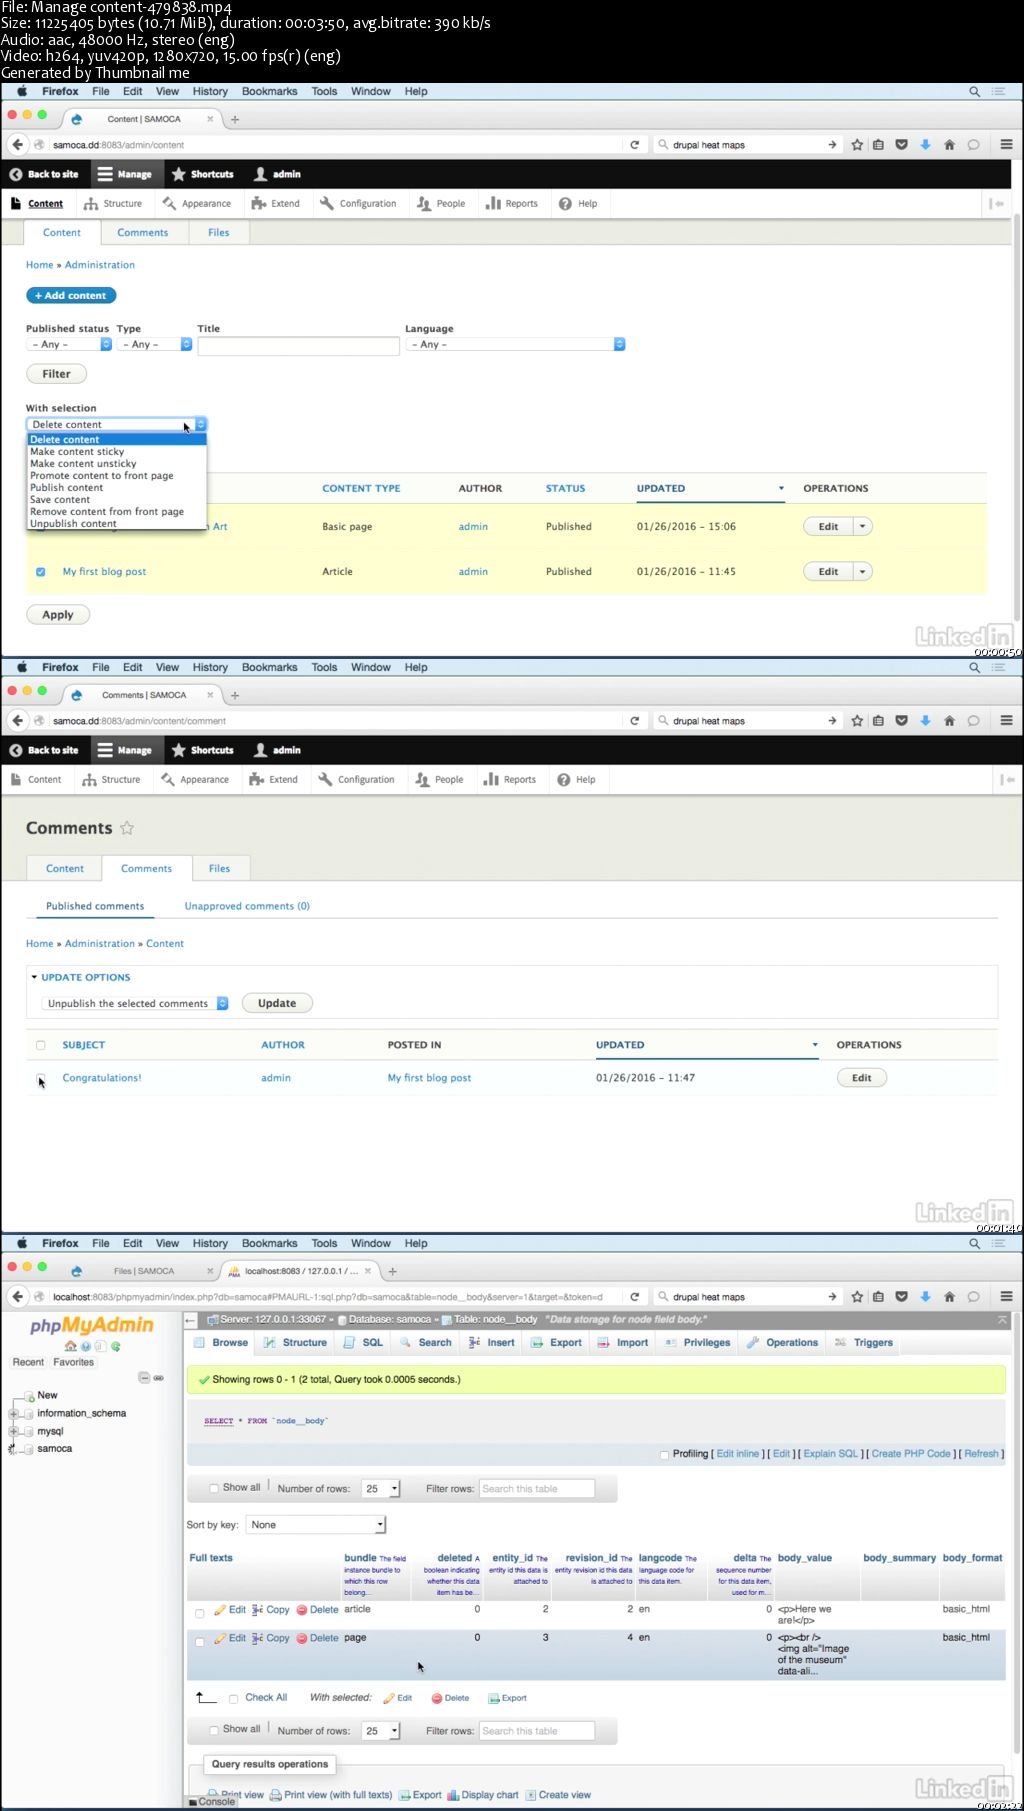
Task: Click the phpMyAdmin home icon in sidebar
Action: [70, 1346]
